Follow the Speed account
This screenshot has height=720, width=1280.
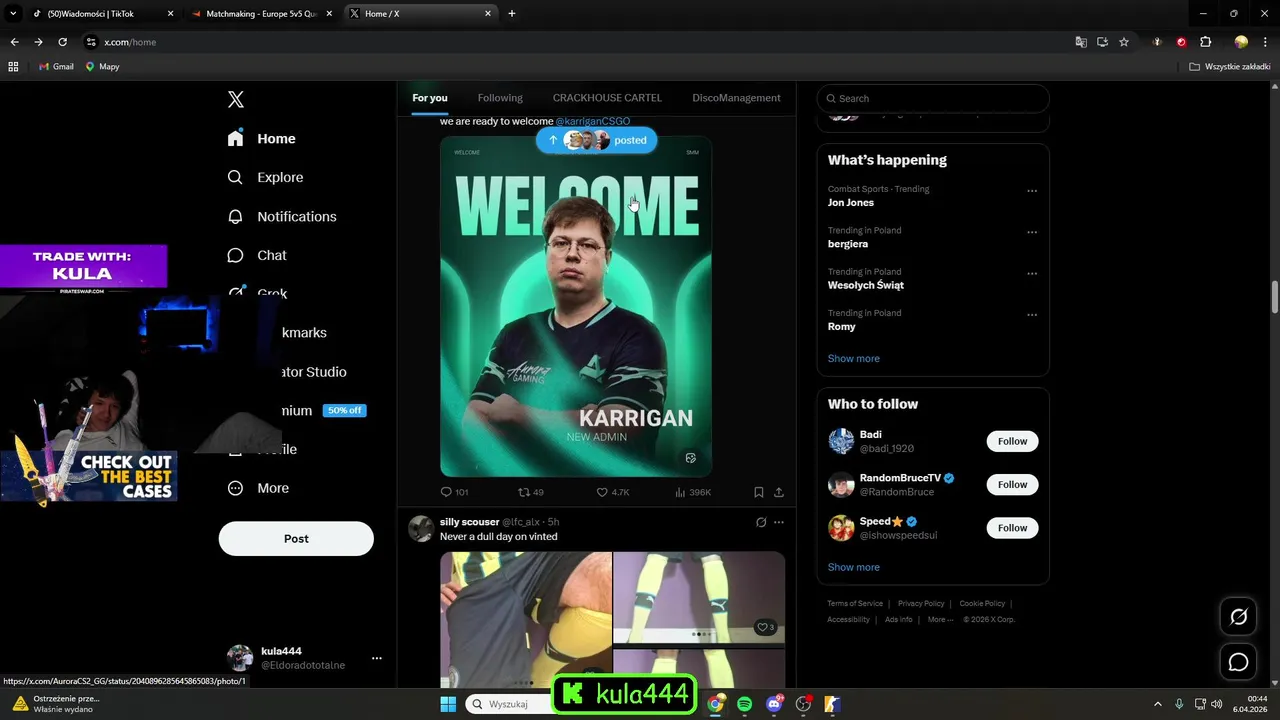pos(1012,527)
